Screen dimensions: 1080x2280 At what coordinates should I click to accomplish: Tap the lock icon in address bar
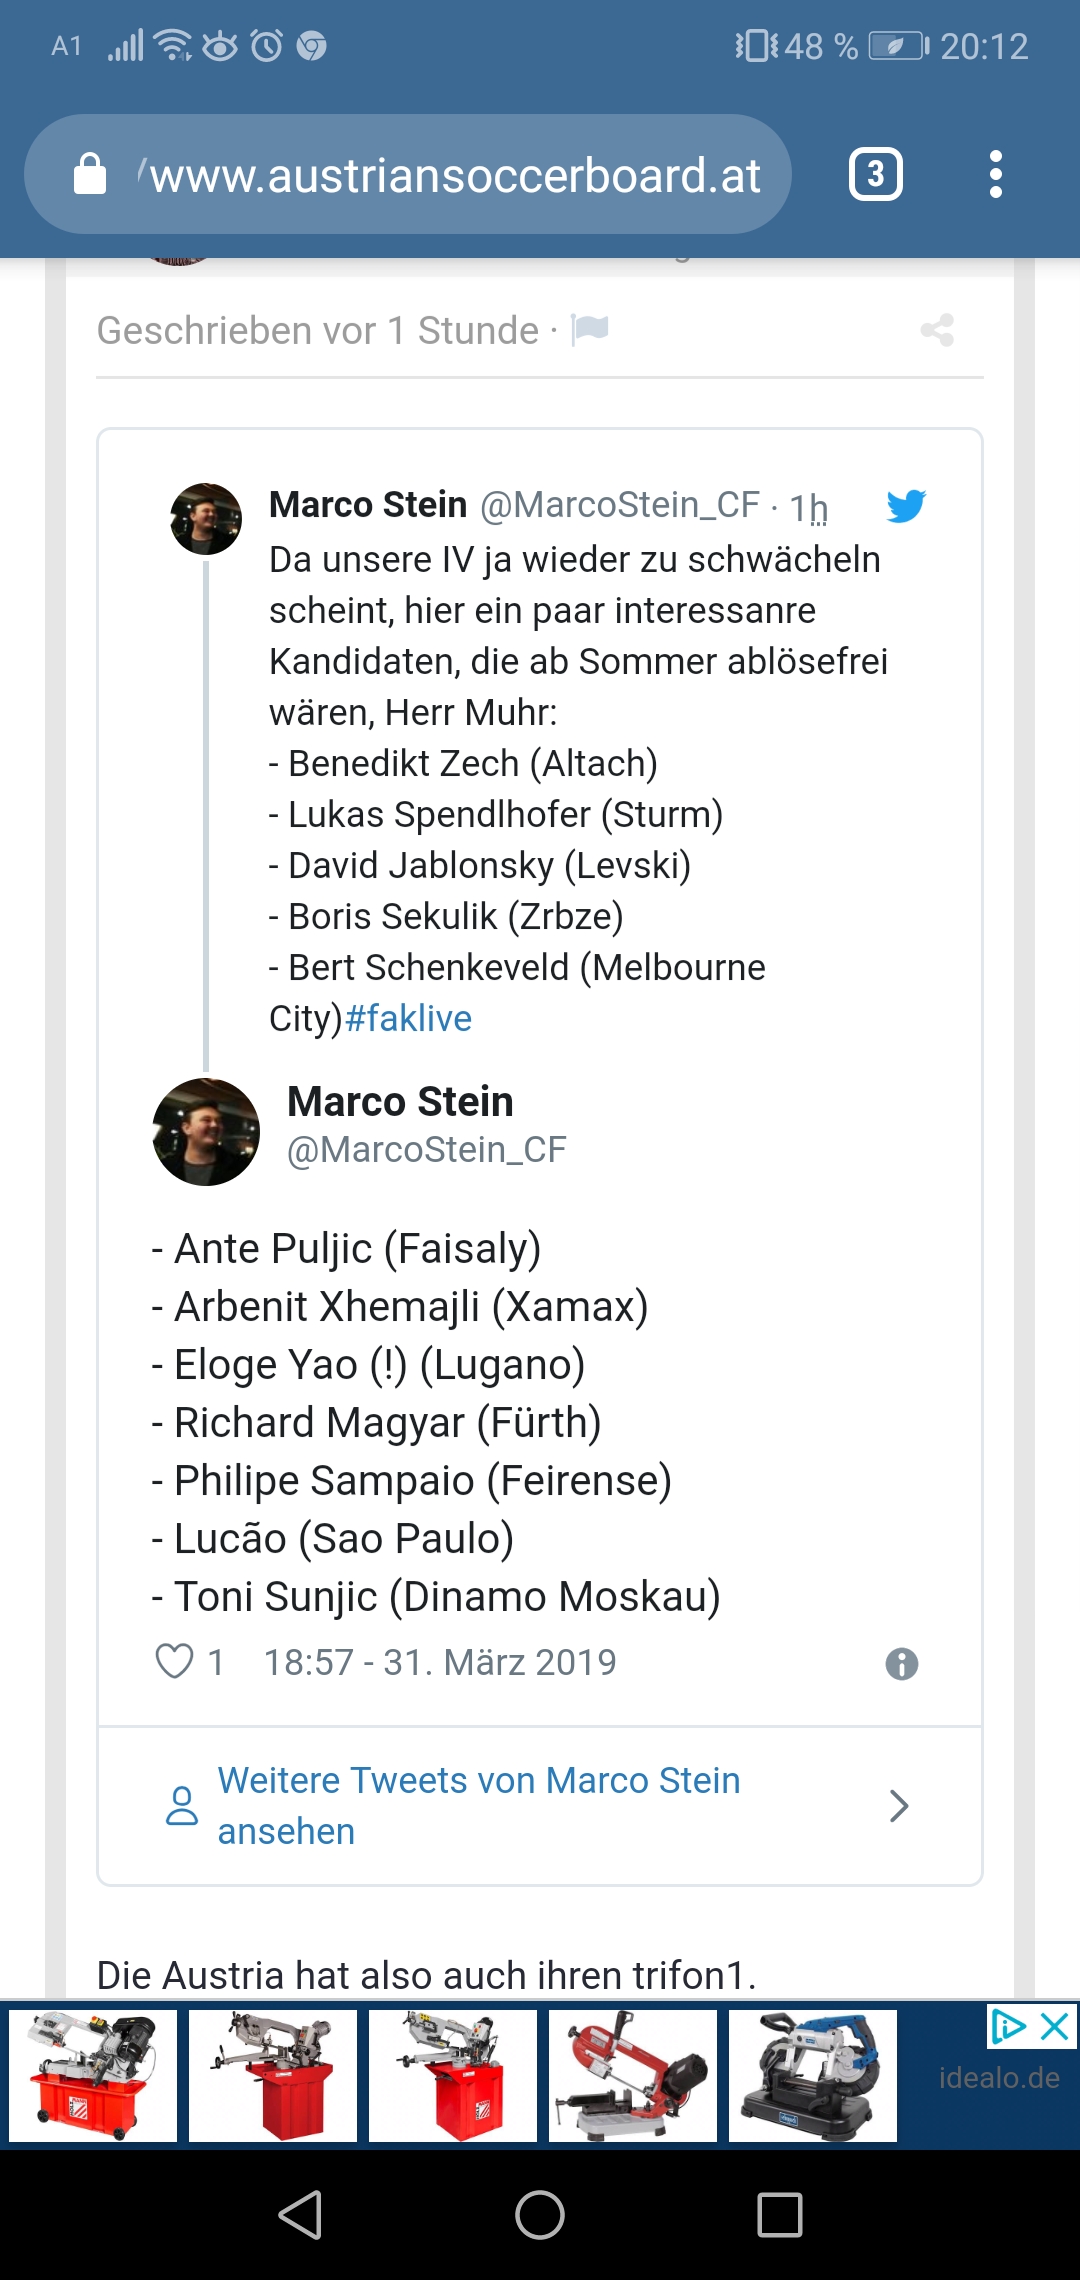[x=90, y=174]
